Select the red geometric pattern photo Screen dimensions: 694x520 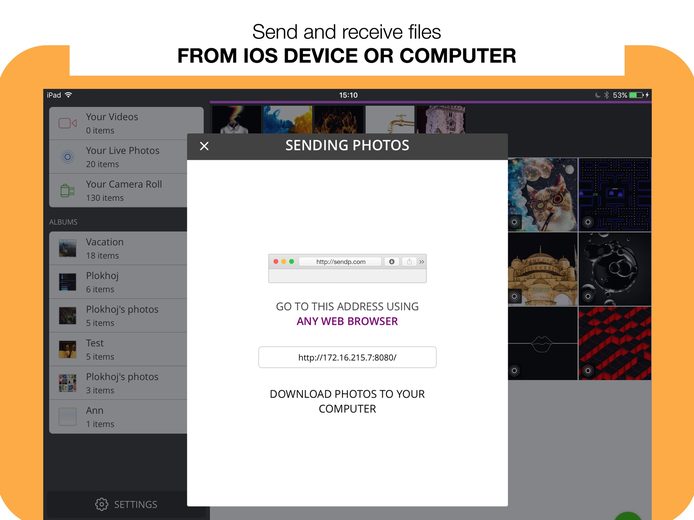[x=615, y=343]
